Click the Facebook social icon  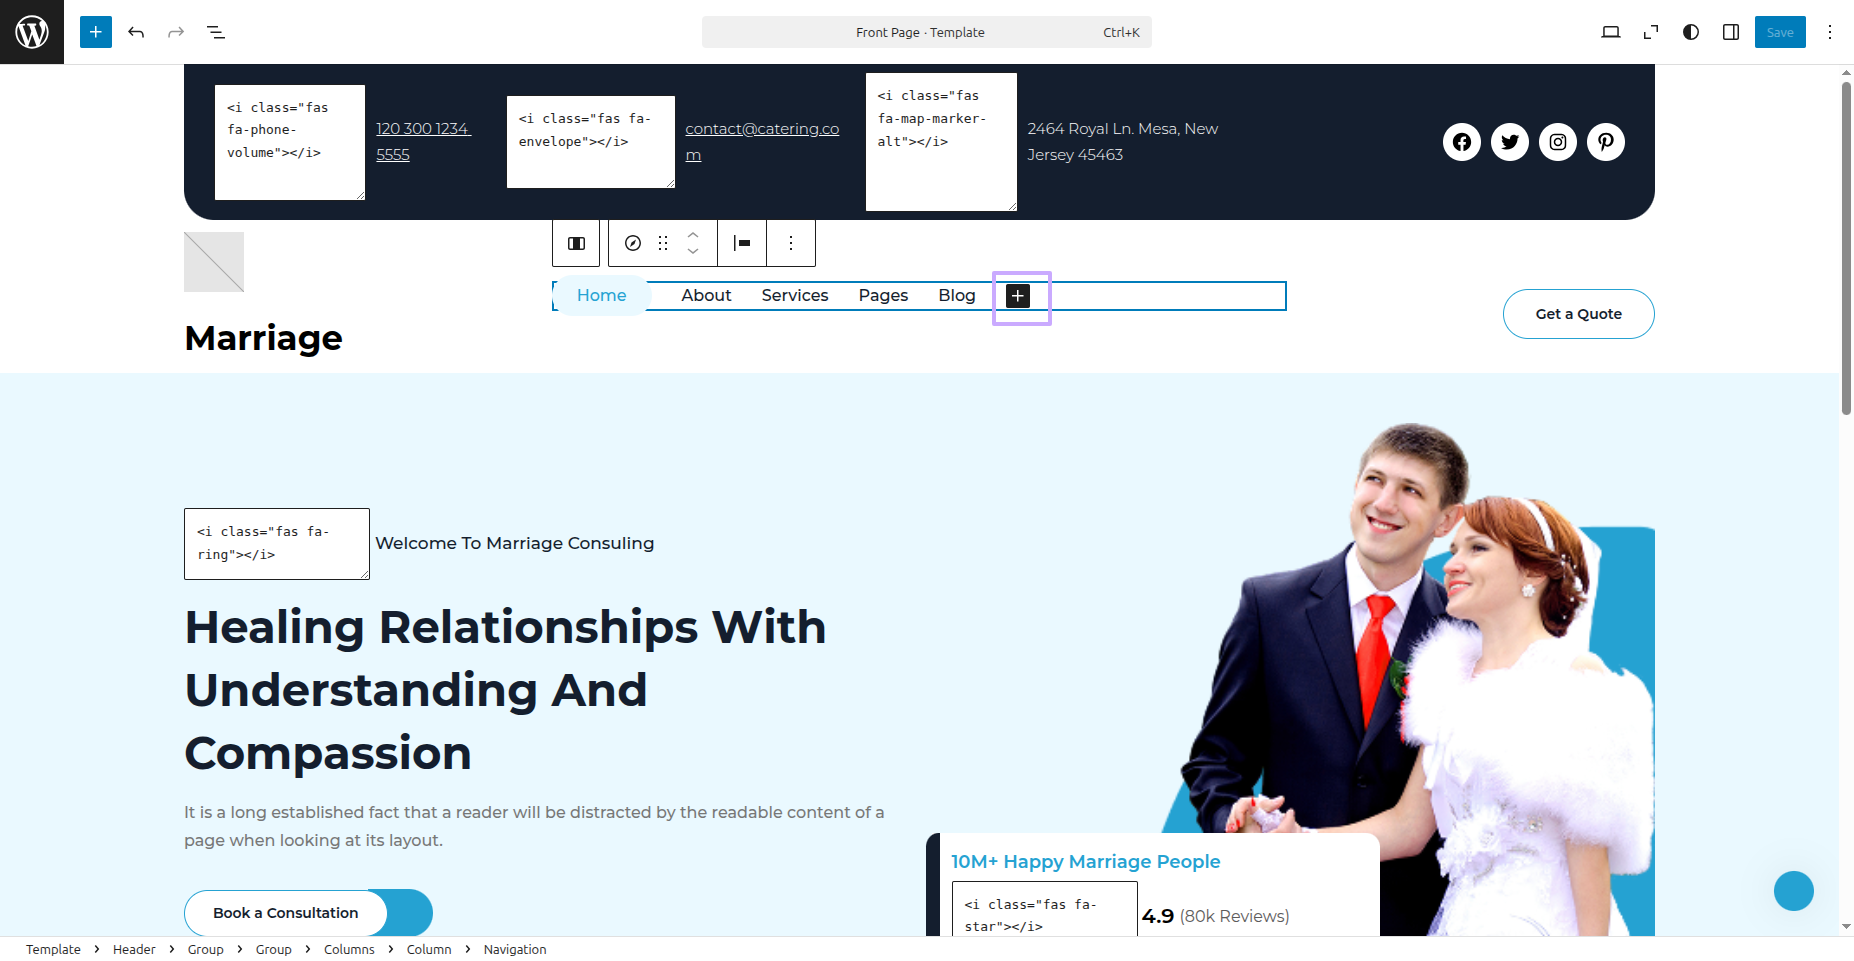(x=1462, y=142)
